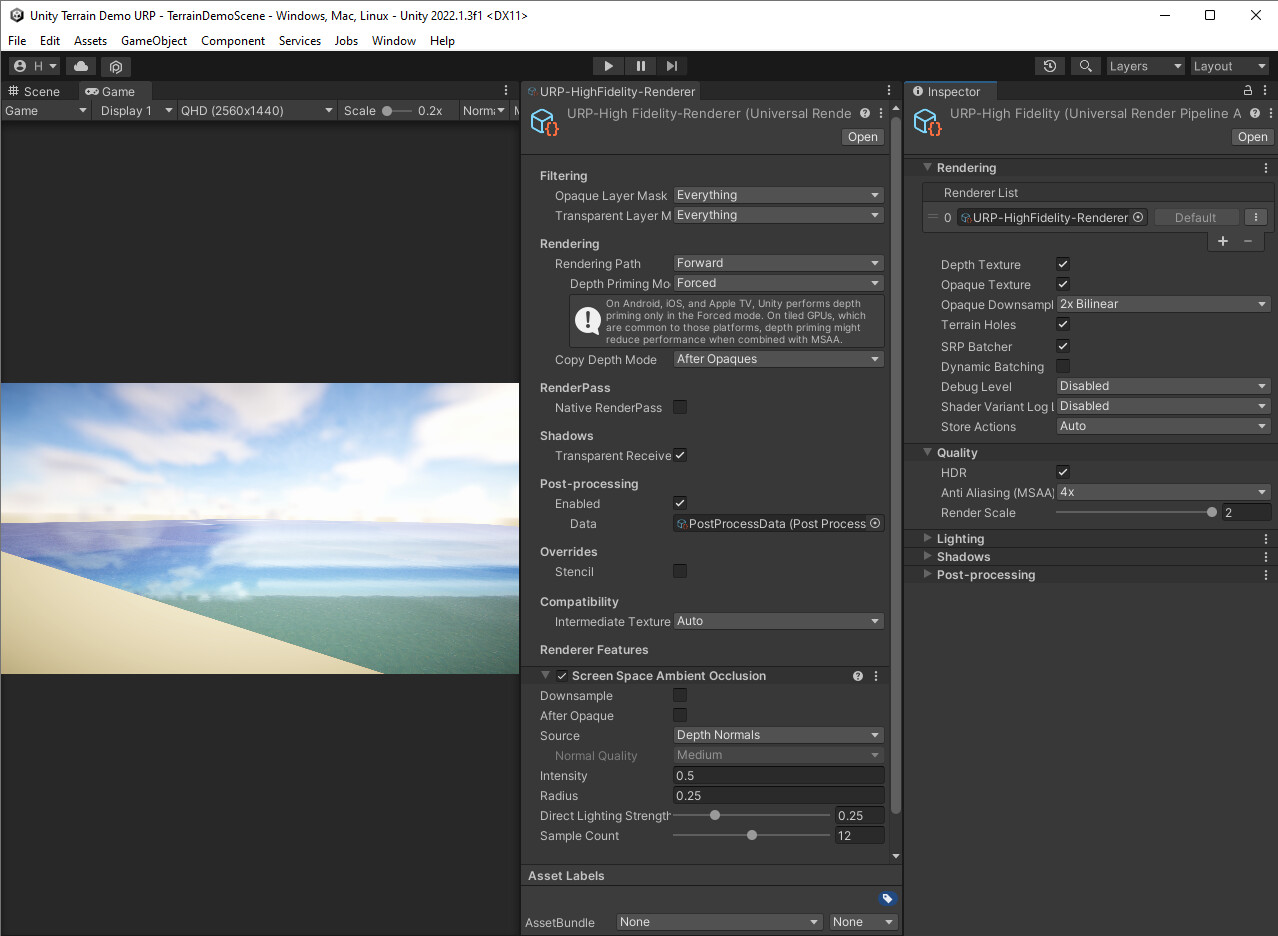
Task: Click the Plastic SCM icon next to the cloud
Action: click(115, 66)
